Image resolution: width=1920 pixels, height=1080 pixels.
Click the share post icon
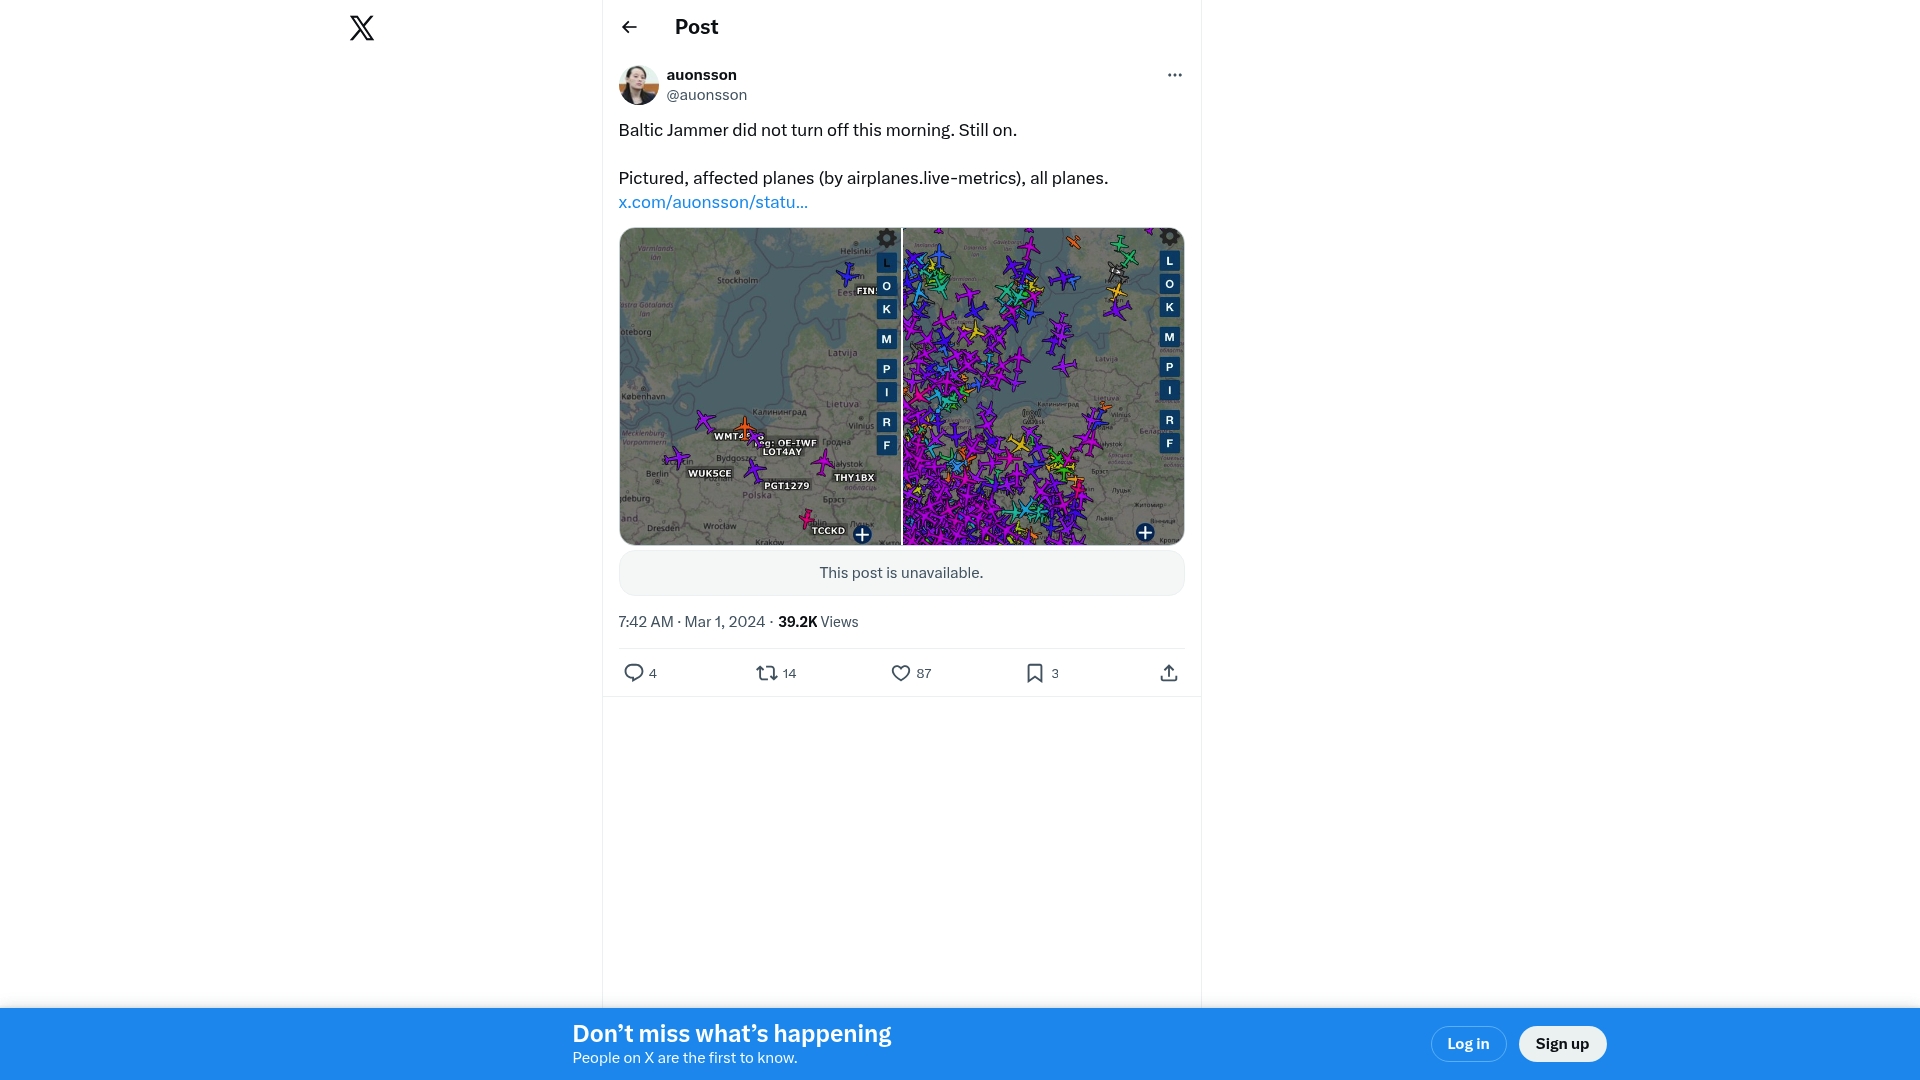[x=1168, y=673]
